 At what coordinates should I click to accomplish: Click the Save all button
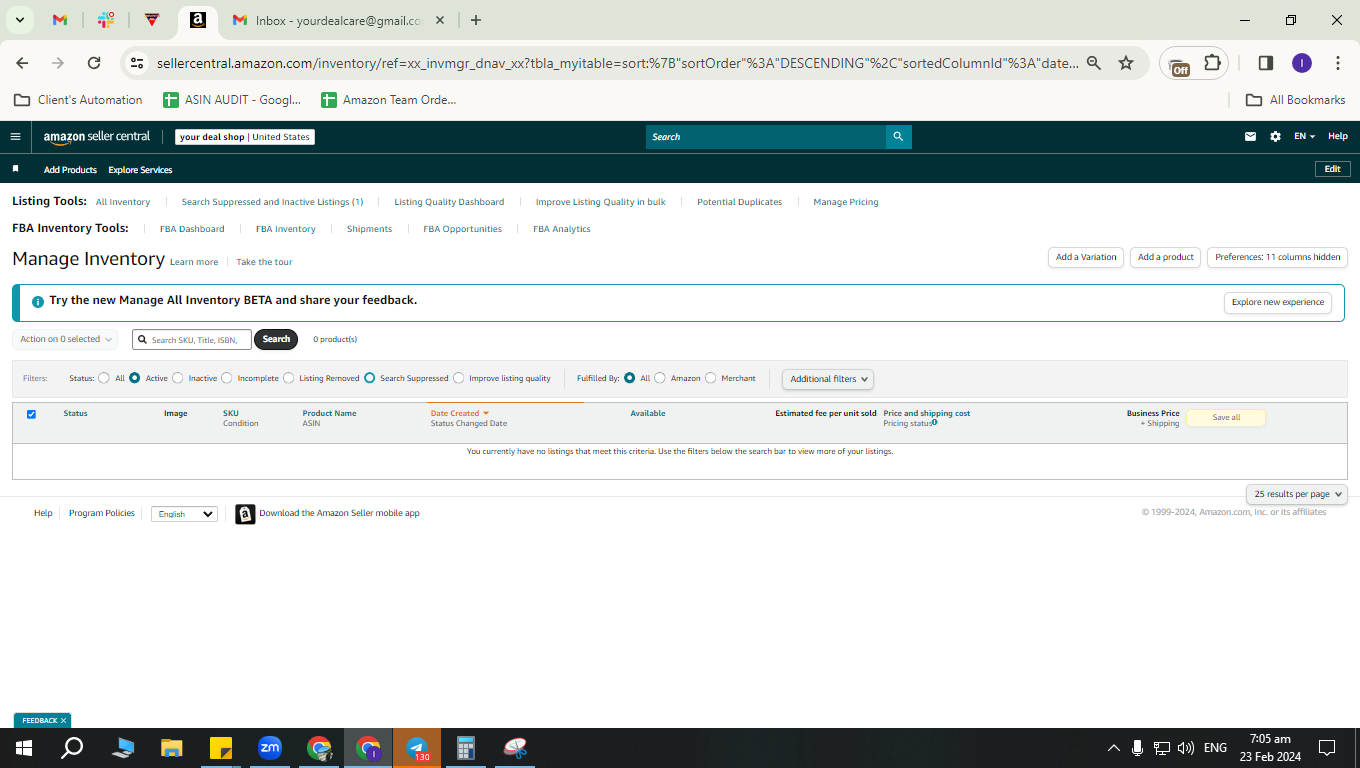1226,418
